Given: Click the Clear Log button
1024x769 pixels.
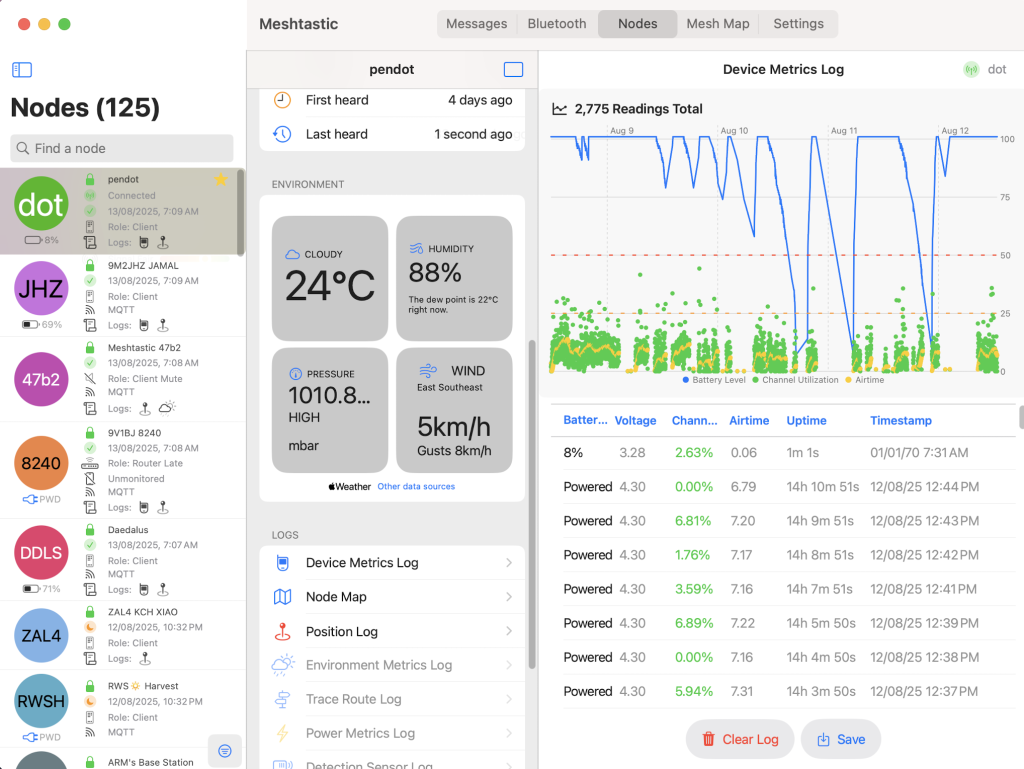Looking at the screenshot, I should tap(740, 739).
